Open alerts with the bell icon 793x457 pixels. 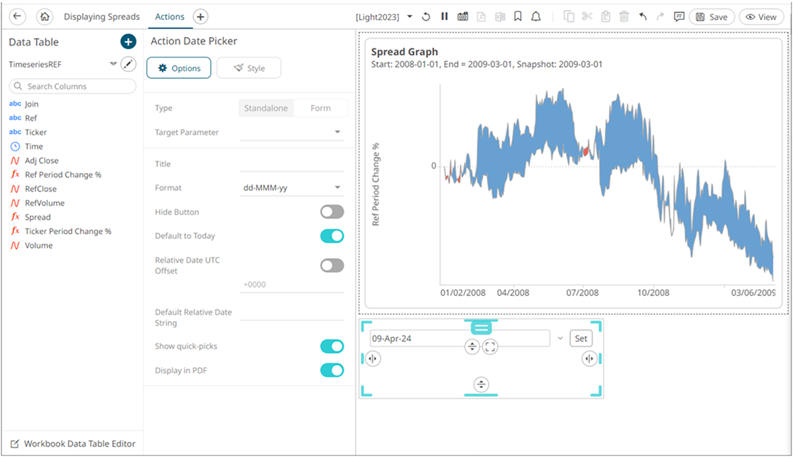(x=536, y=17)
